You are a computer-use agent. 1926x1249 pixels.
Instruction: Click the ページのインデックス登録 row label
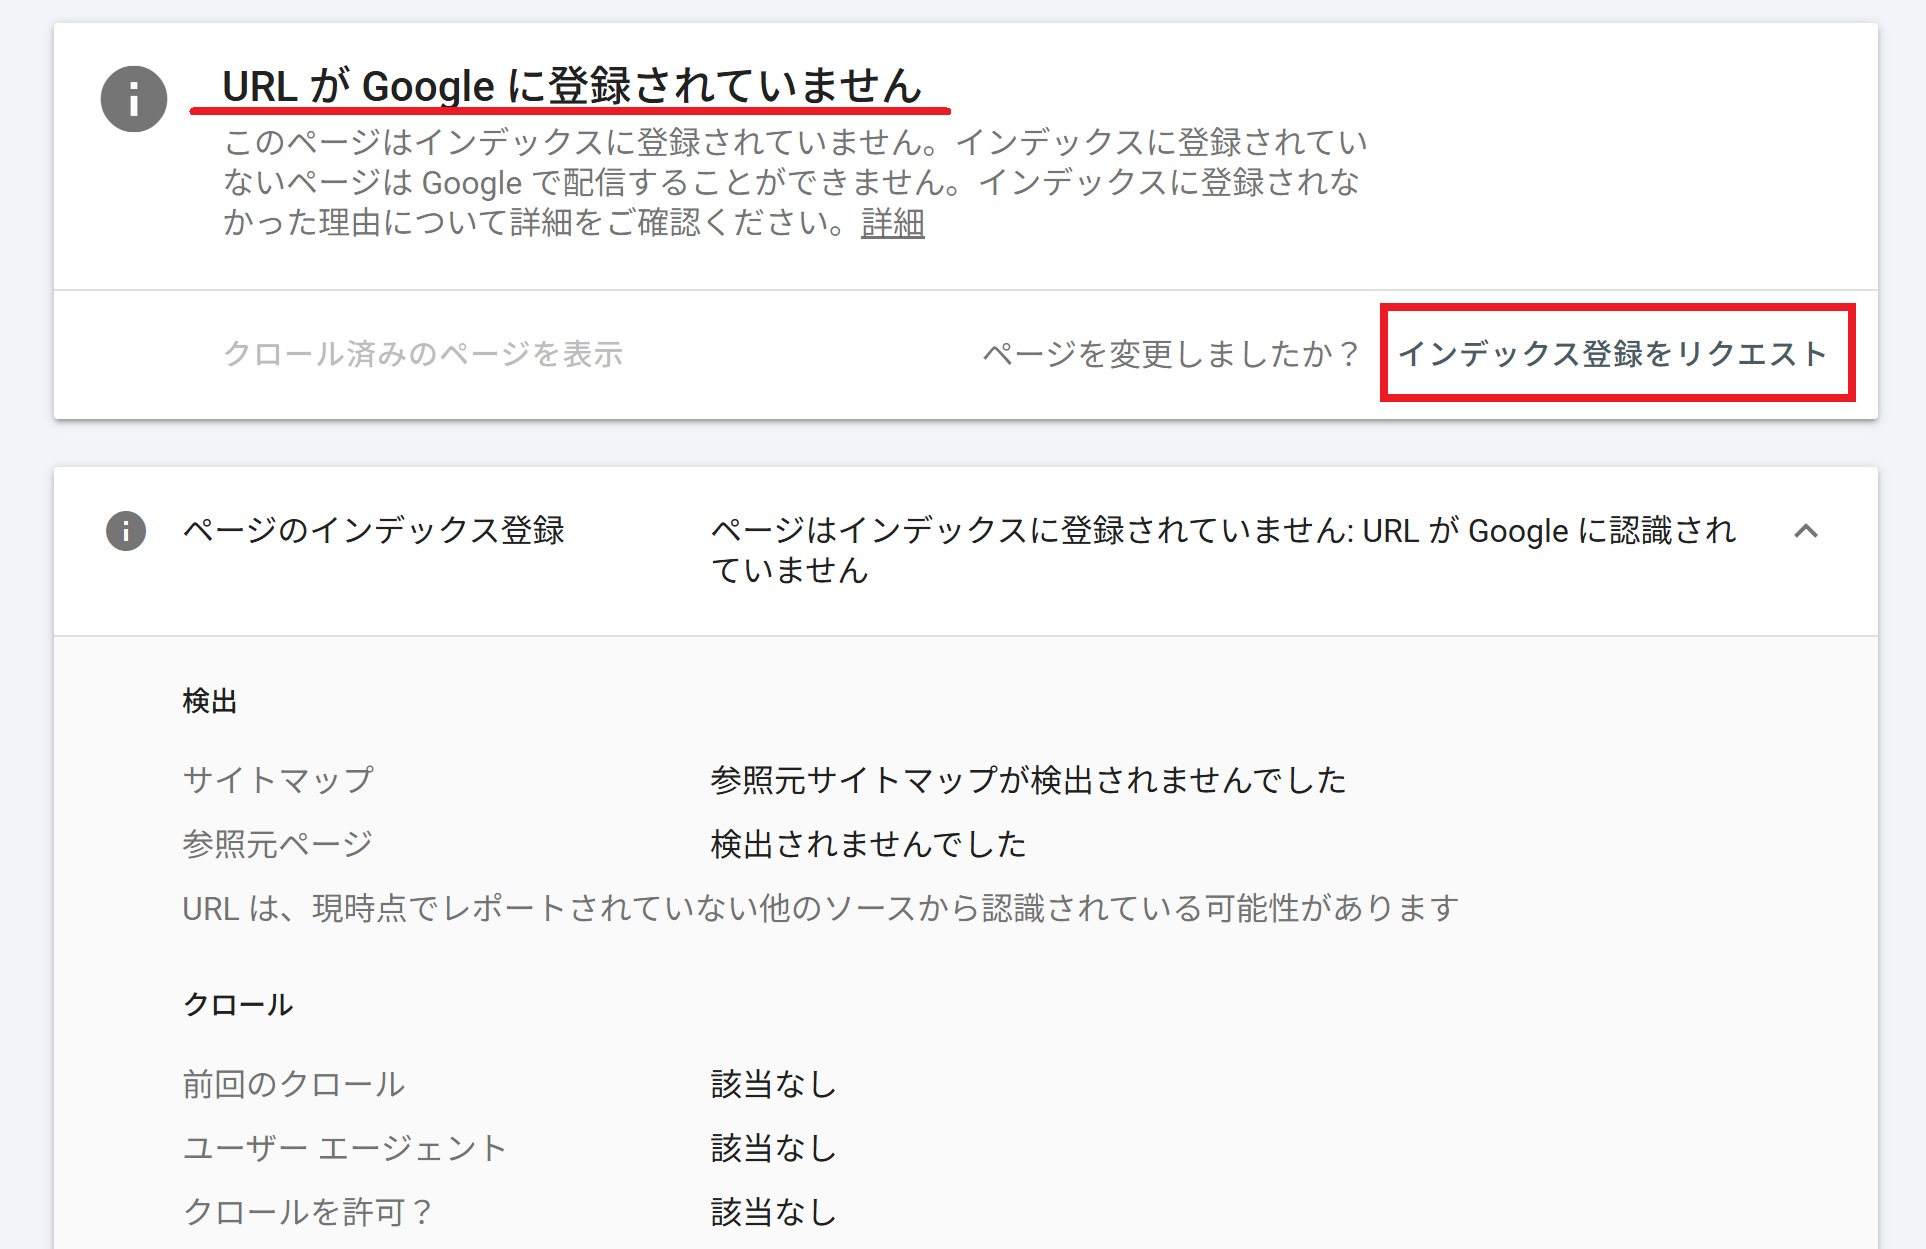[x=373, y=530]
